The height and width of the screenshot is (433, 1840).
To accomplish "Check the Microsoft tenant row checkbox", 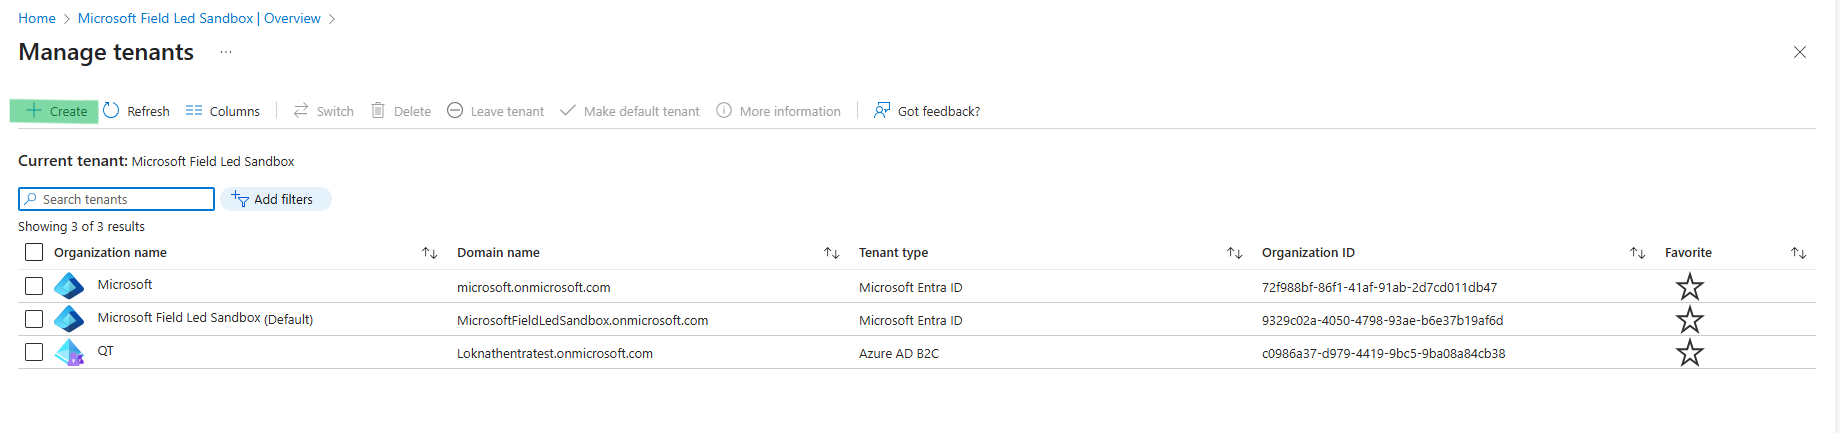I will [34, 286].
